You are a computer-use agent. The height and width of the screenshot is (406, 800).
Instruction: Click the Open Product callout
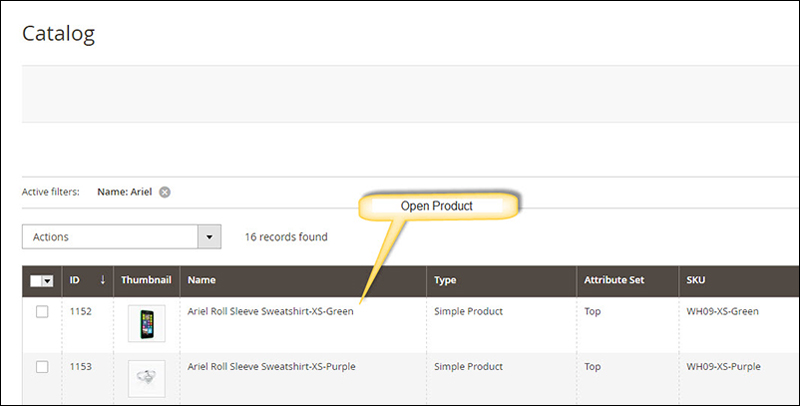(x=437, y=206)
